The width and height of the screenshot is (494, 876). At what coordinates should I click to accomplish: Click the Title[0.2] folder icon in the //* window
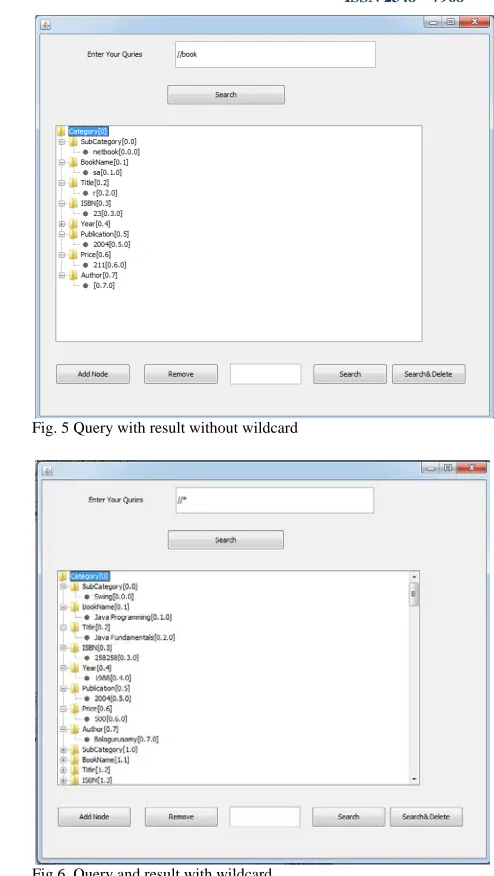click(x=75, y=627)
